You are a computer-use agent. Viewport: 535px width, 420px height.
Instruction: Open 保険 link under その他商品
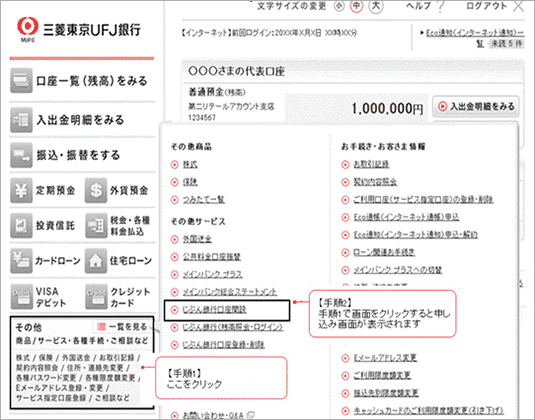[190, 182]
